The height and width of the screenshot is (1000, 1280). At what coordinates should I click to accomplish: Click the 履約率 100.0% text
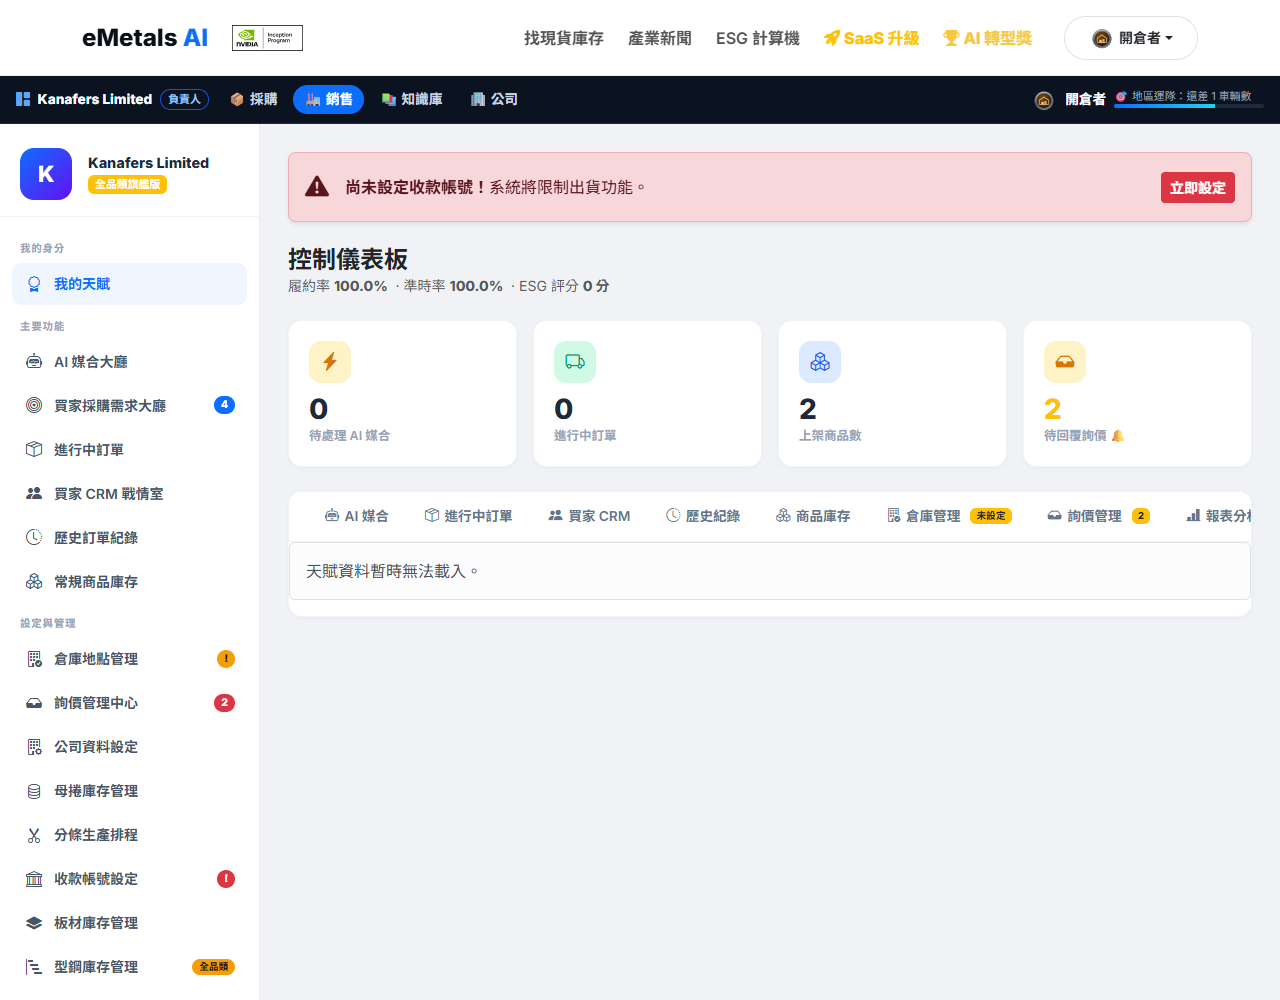coord(338,286)
